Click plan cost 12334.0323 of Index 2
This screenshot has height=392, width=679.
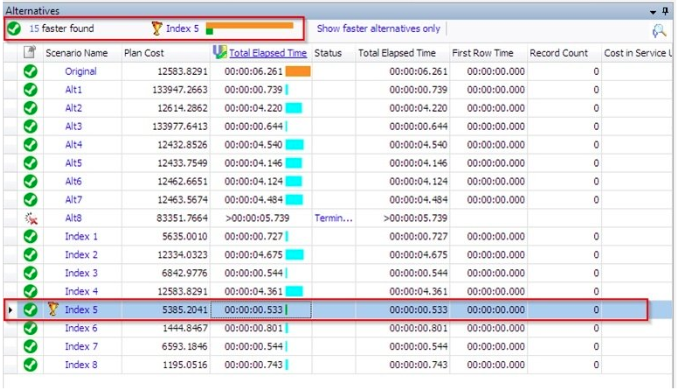pos(182,255)
